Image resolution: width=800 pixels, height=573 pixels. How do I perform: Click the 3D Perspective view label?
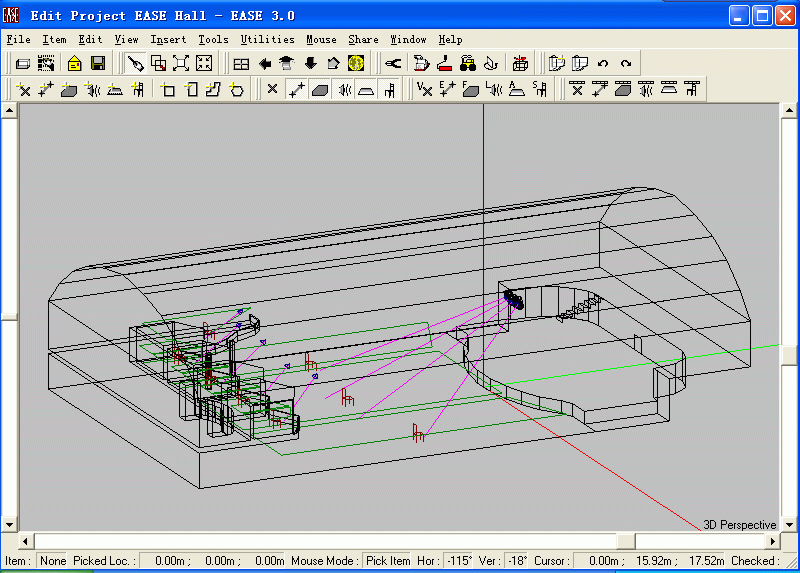739,525
